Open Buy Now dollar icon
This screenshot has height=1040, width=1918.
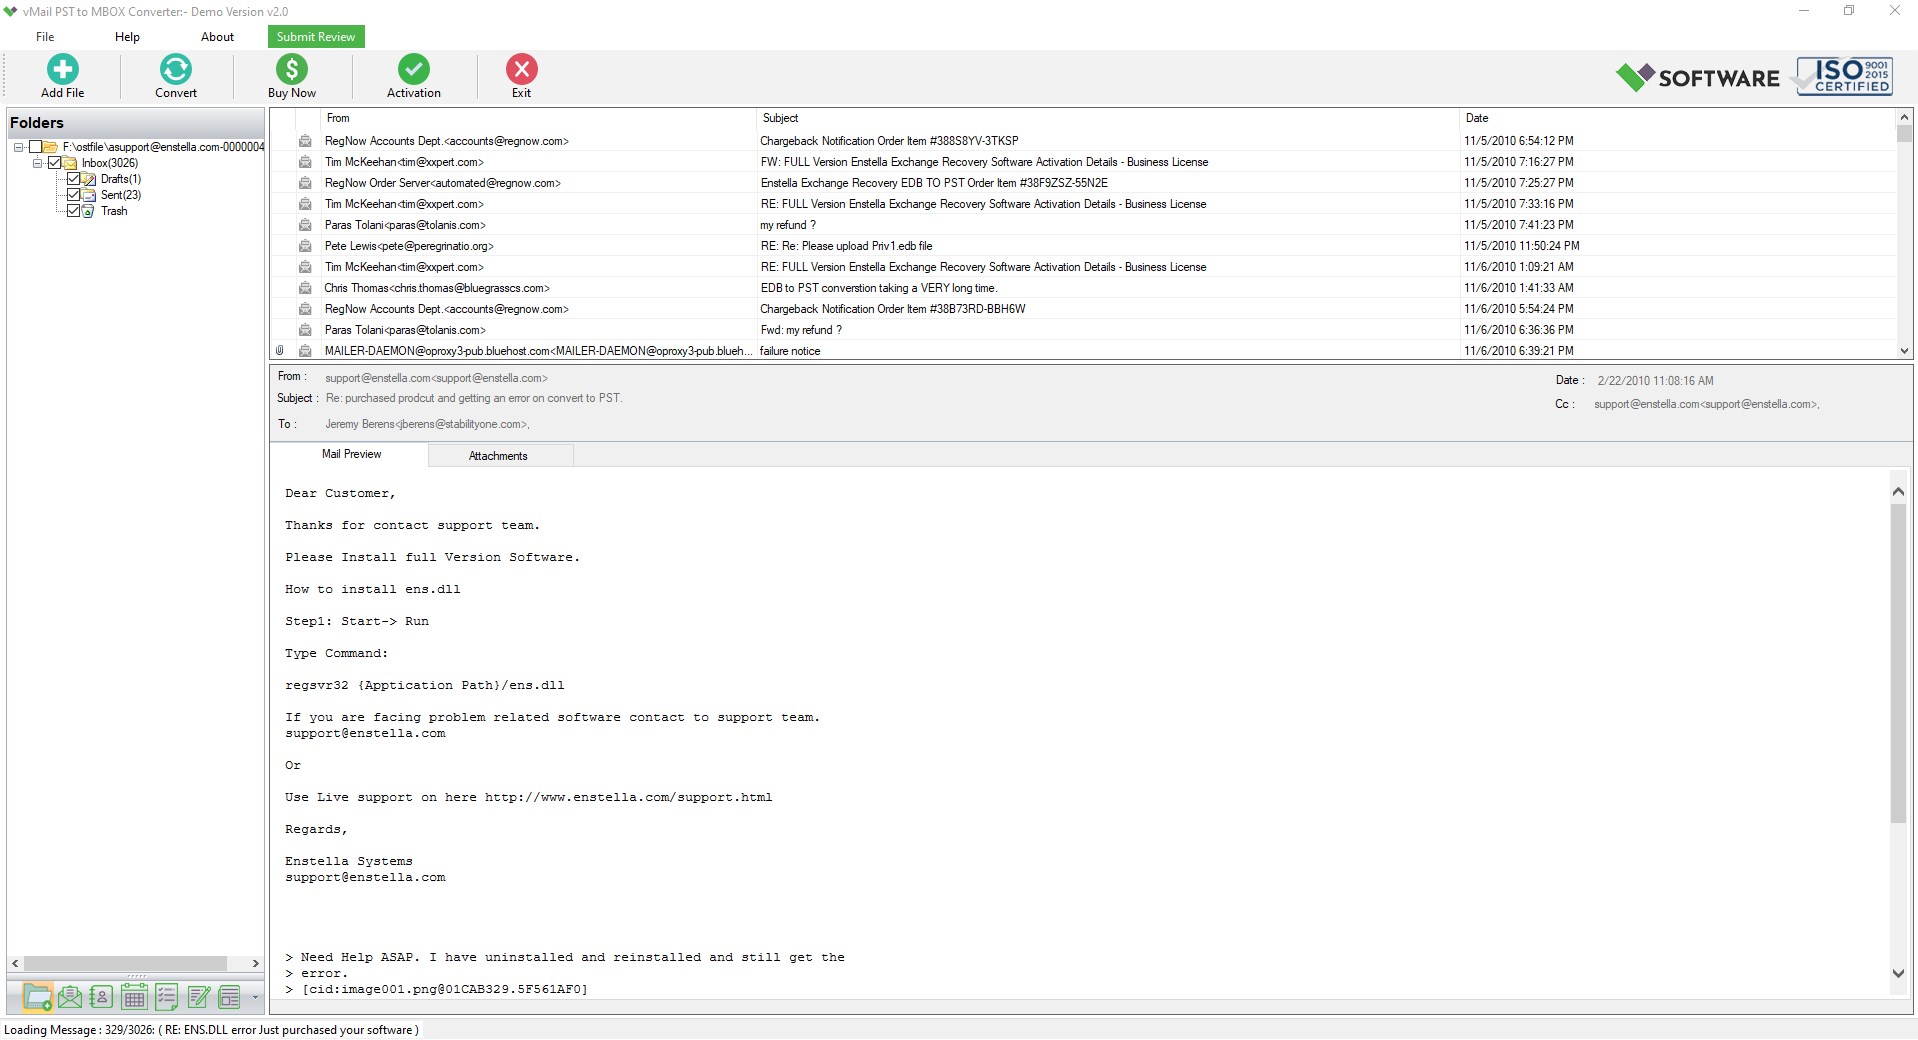(x=291, y=69)
